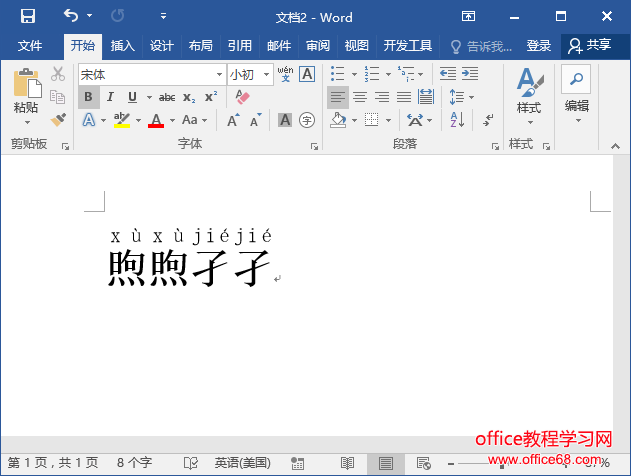Screen dimensions: 631x476
Task: Open the 编辑 editing menu button
Action: coord(577,96)
